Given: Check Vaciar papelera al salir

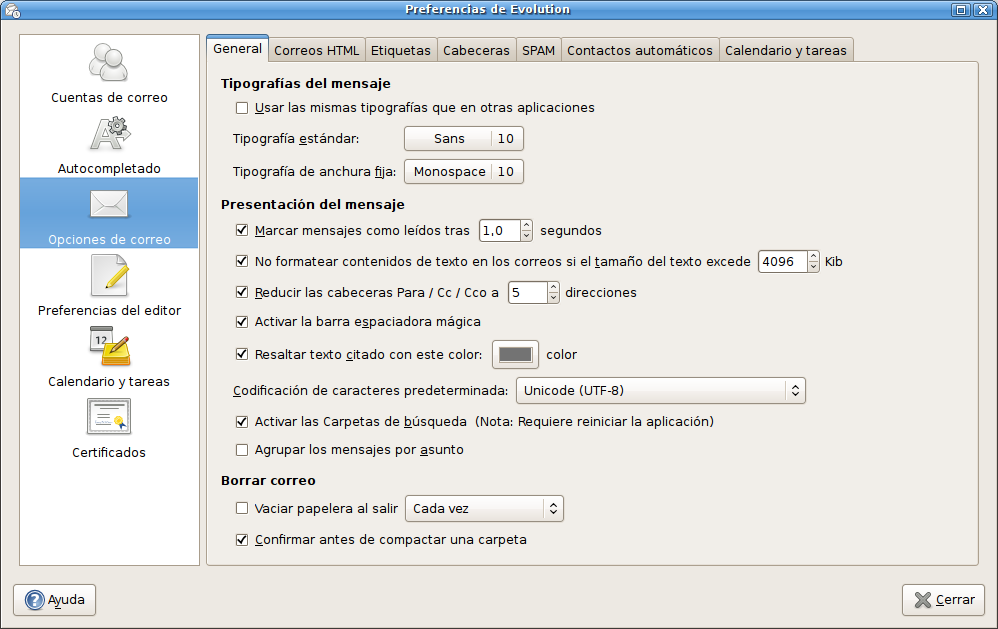Looking at the screenshot, I should [242, 508].
